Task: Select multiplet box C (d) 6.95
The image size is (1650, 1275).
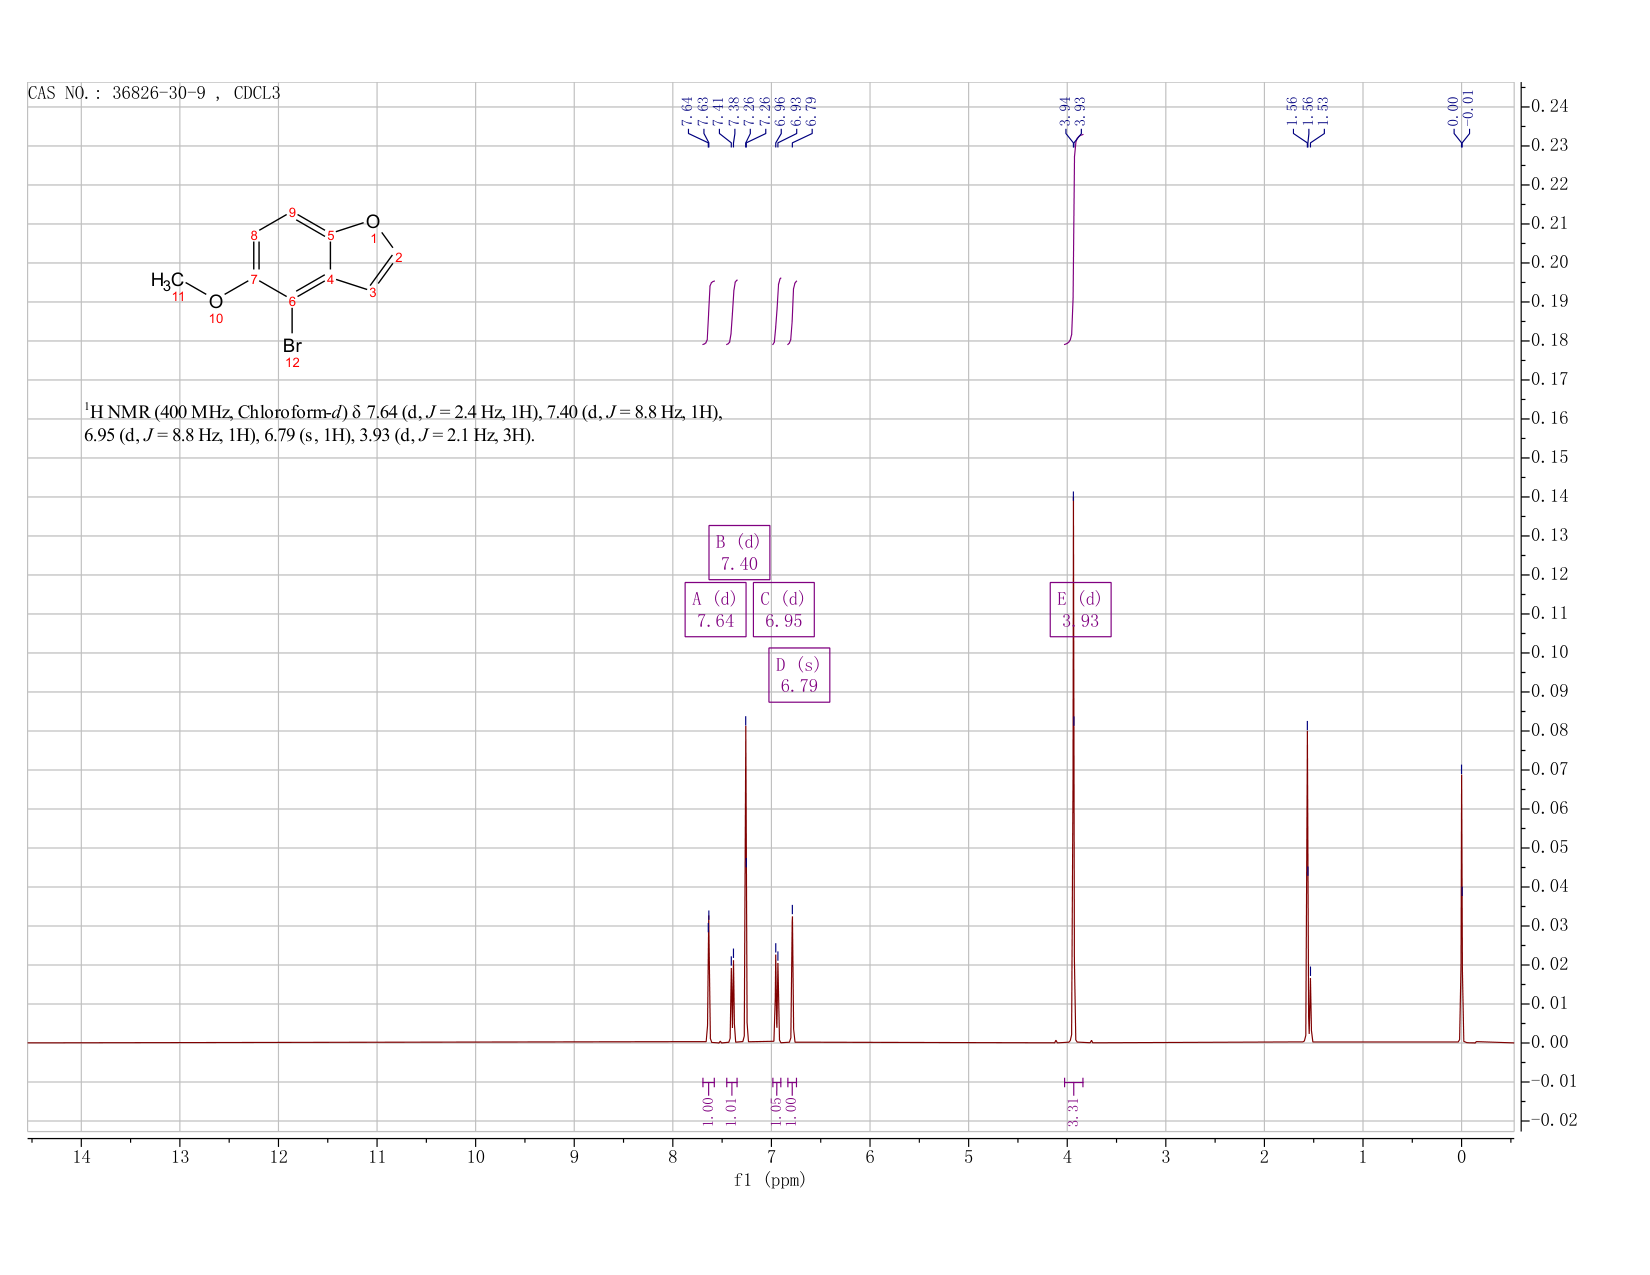Action: pos(783,609)
